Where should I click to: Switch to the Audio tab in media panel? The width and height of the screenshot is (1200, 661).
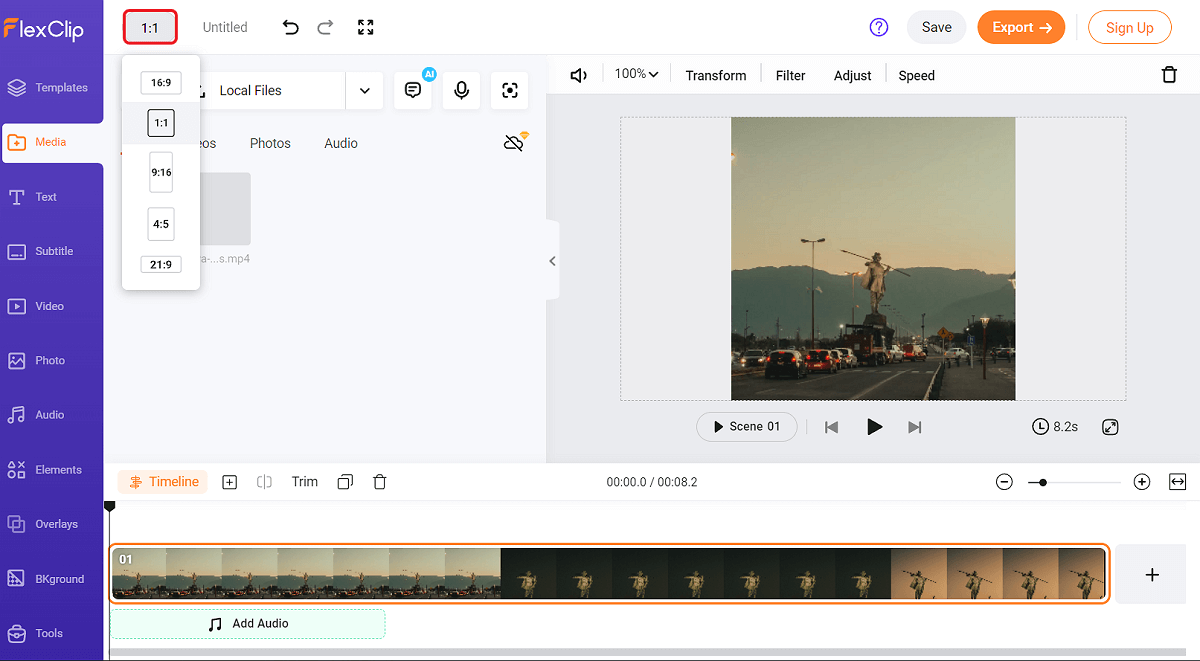coord(340,142)
